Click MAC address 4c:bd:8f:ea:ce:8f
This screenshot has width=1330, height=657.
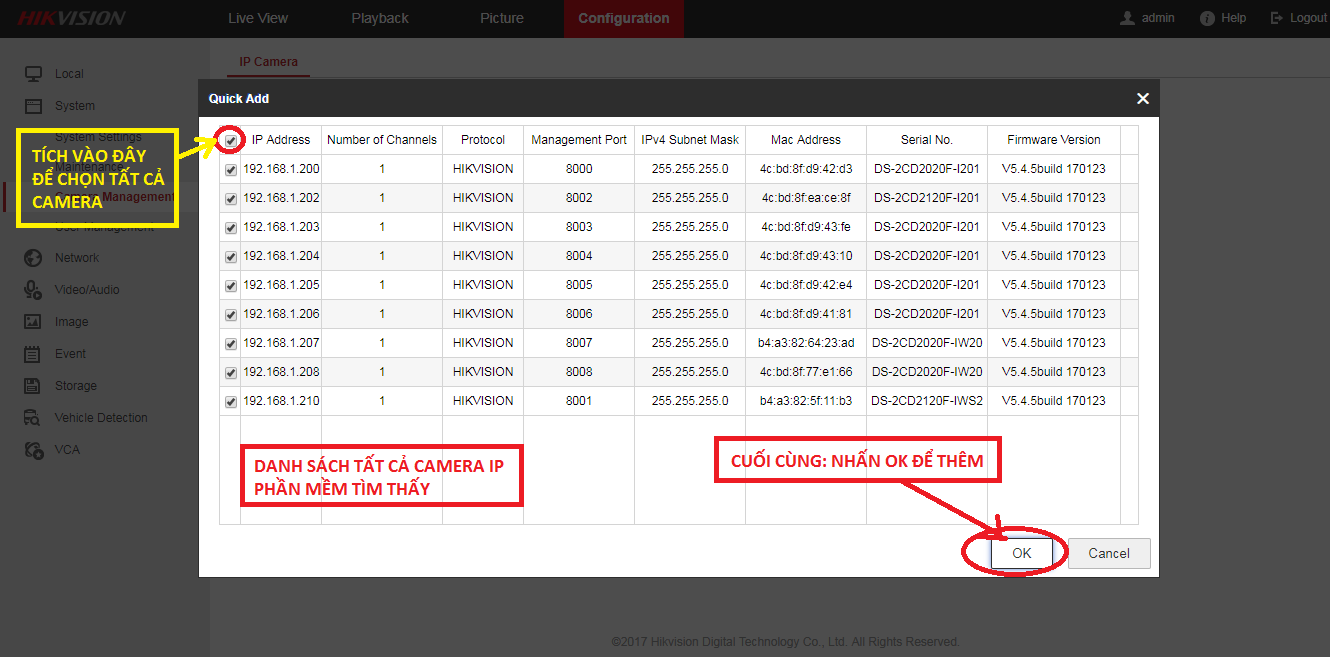[806, 198]
